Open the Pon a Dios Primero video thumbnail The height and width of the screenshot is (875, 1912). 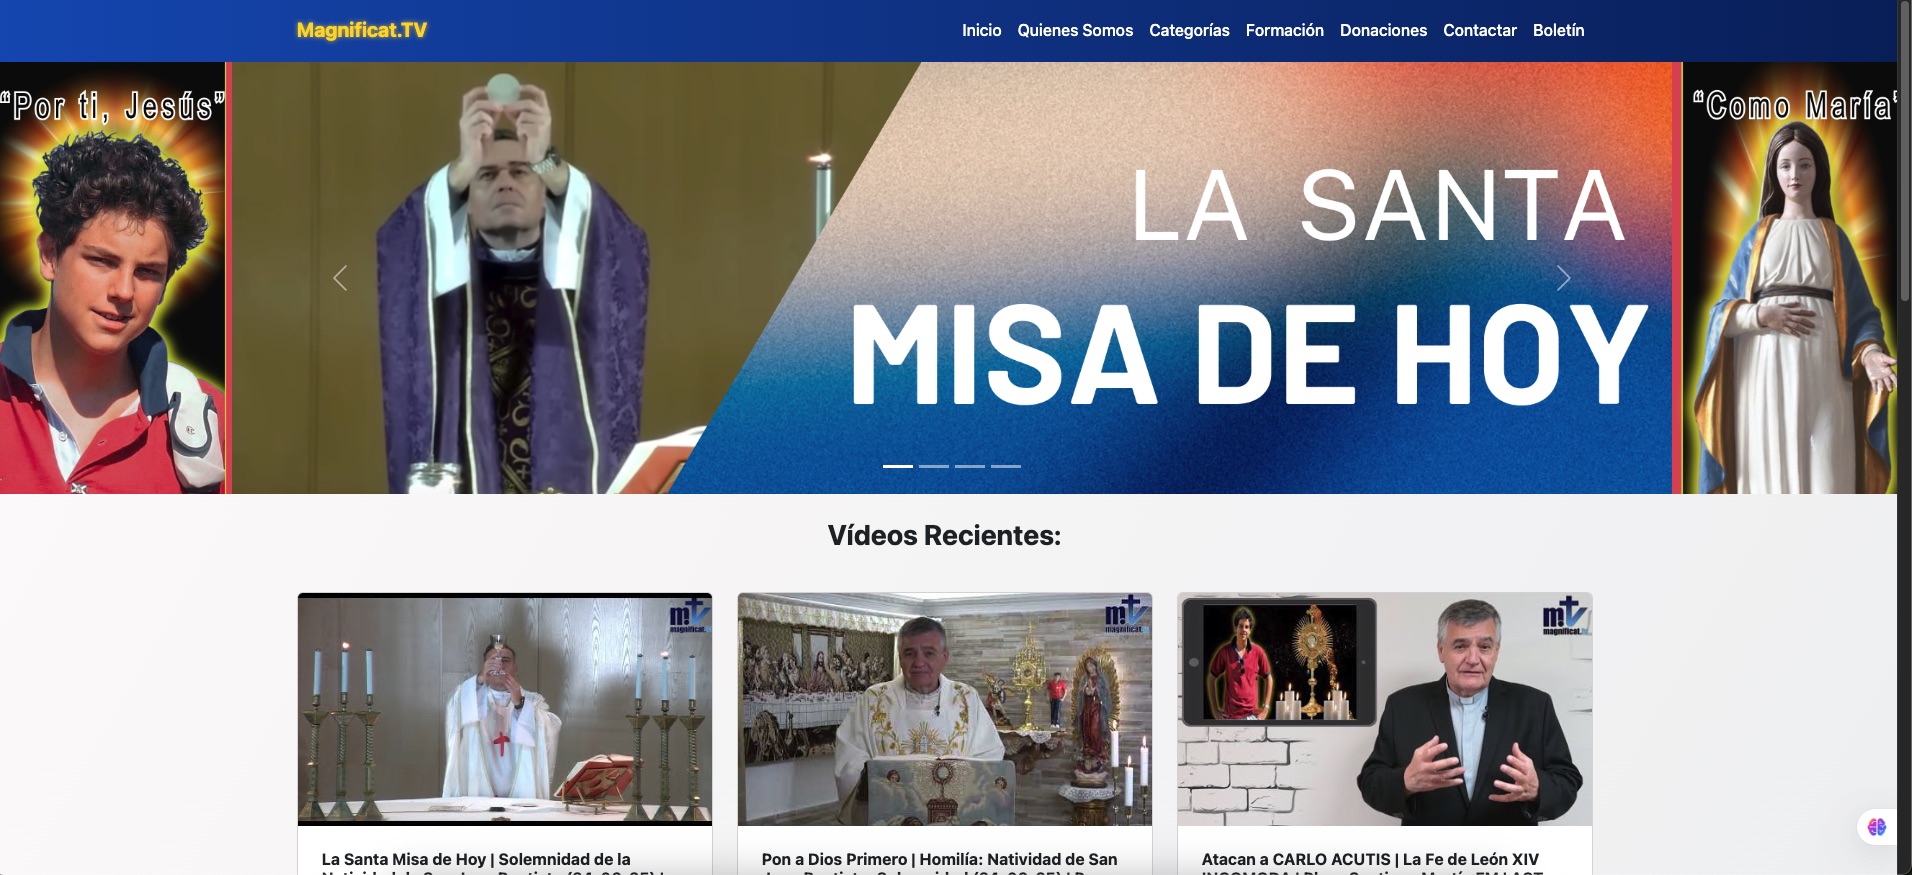(945, 709)
